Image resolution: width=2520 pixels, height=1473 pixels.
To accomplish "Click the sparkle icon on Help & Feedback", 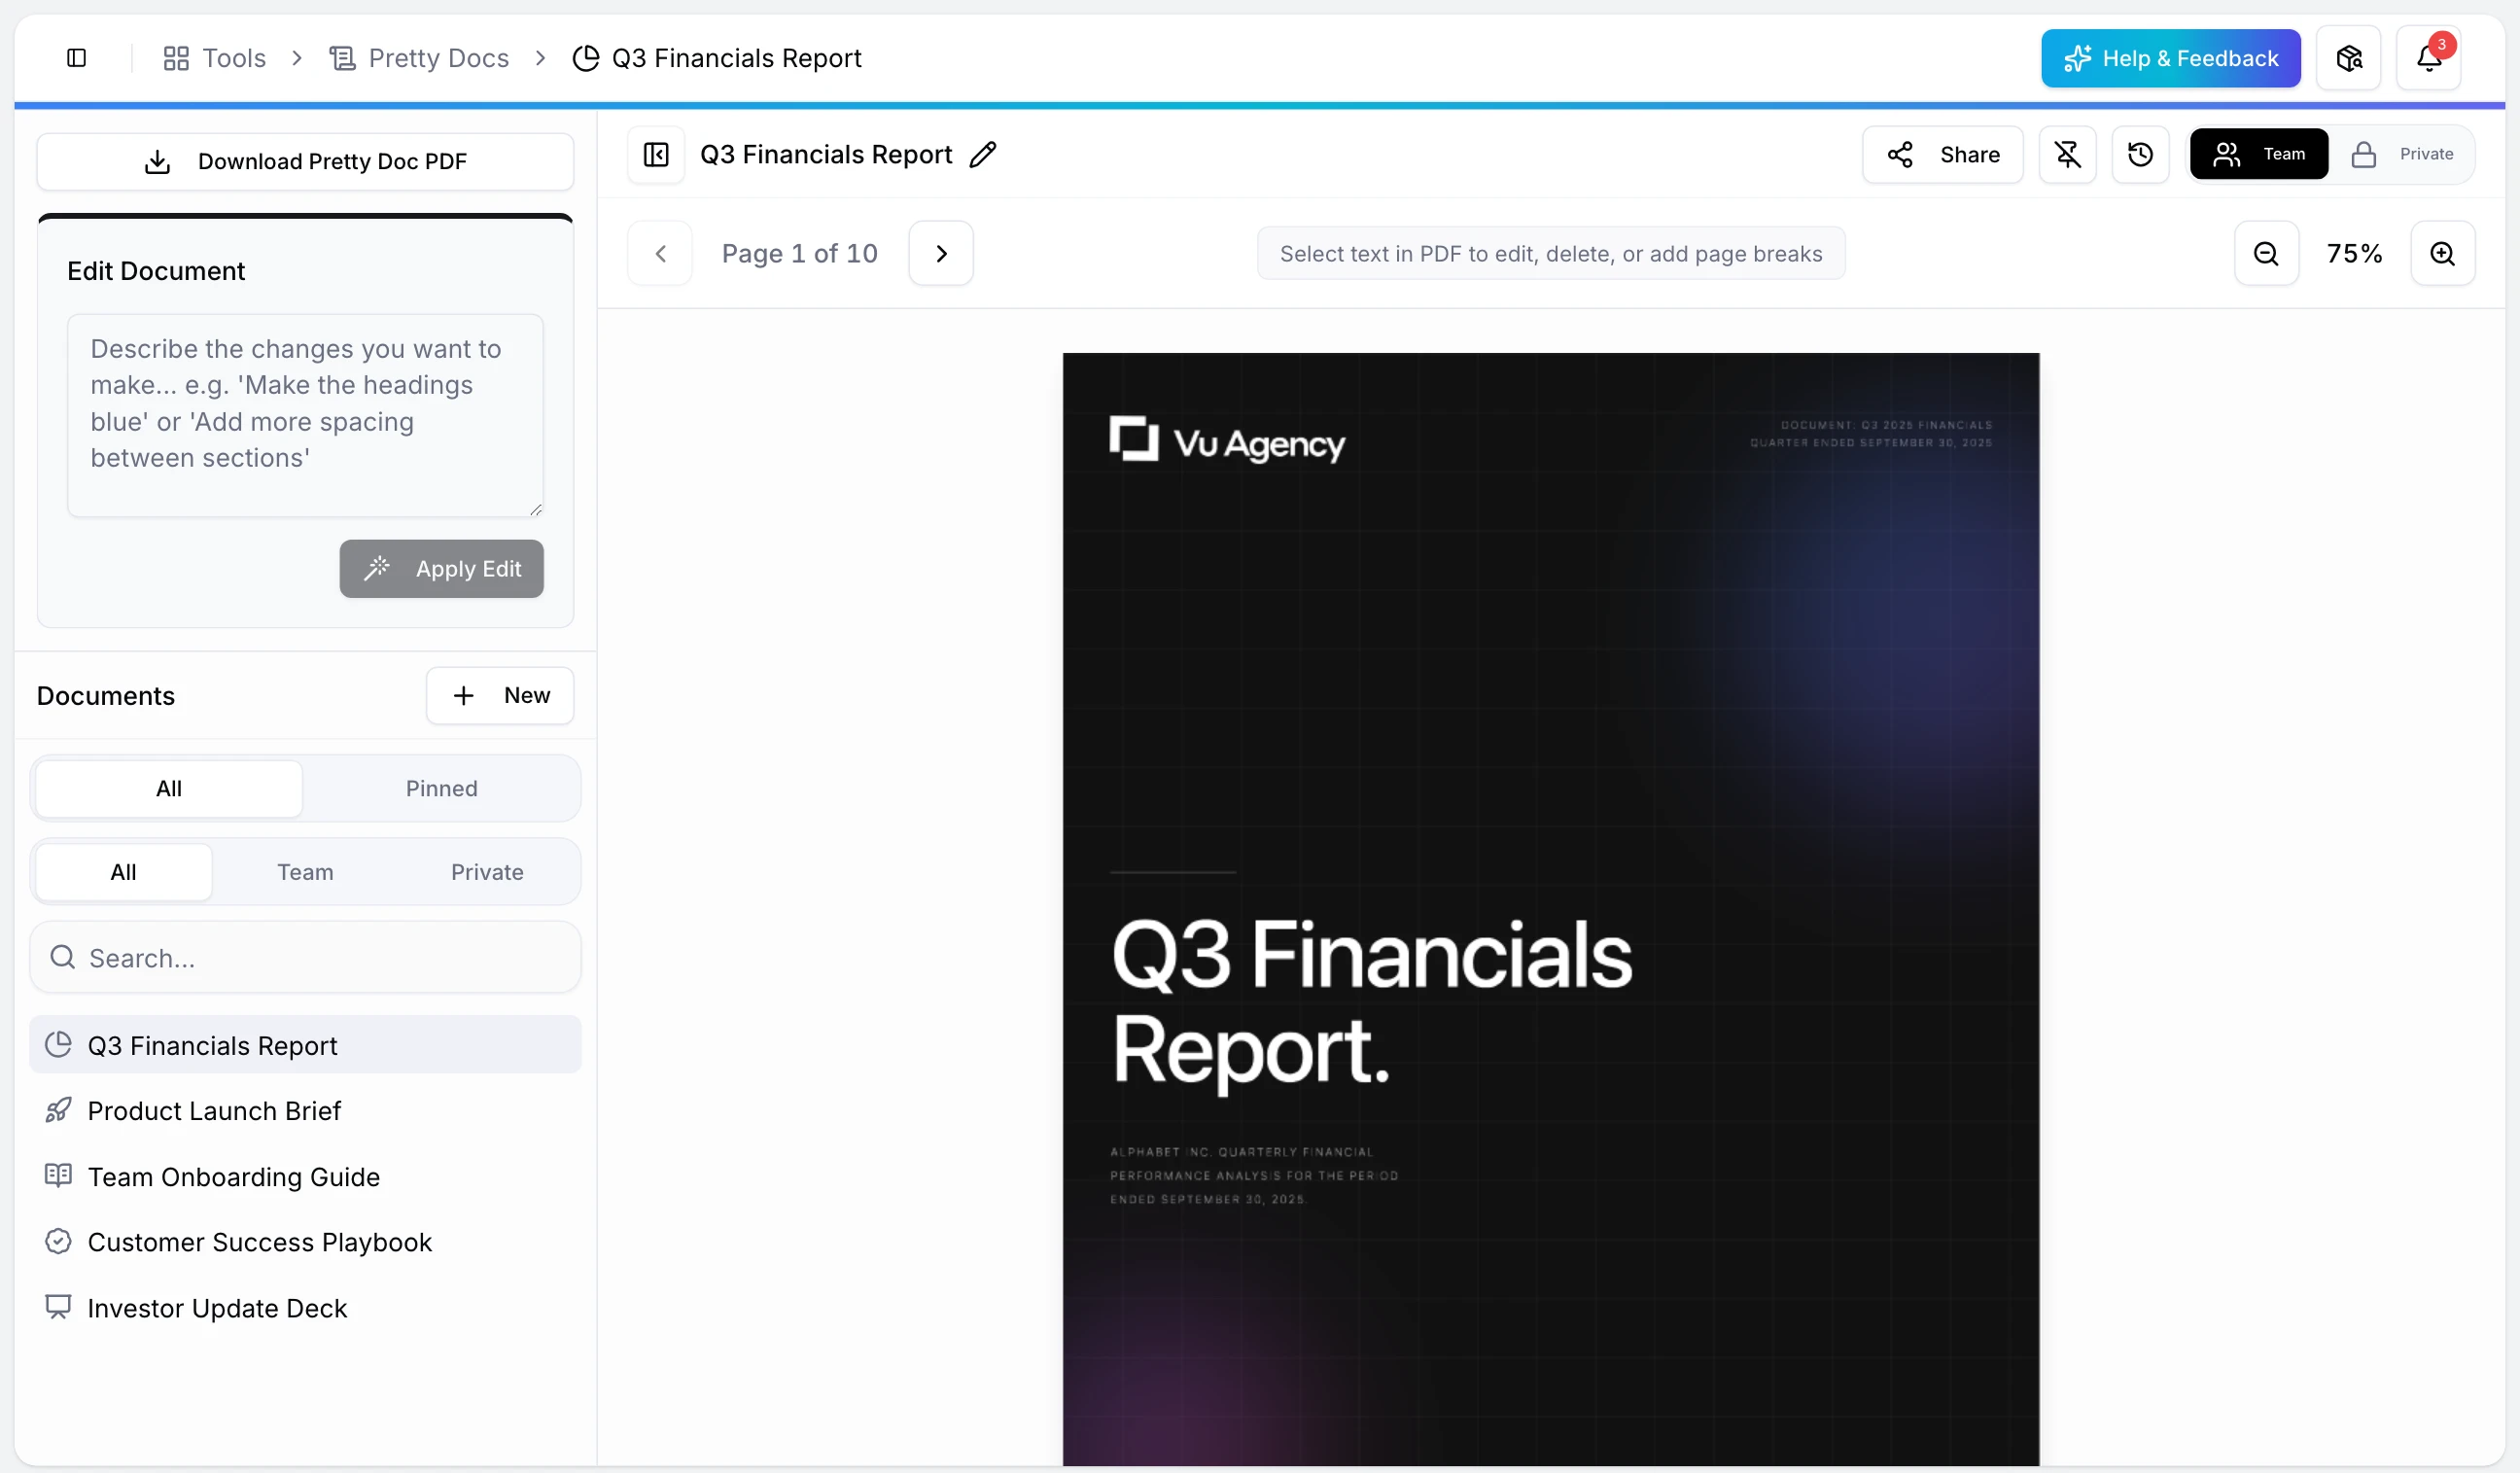I will click(x=2077, y=58).
